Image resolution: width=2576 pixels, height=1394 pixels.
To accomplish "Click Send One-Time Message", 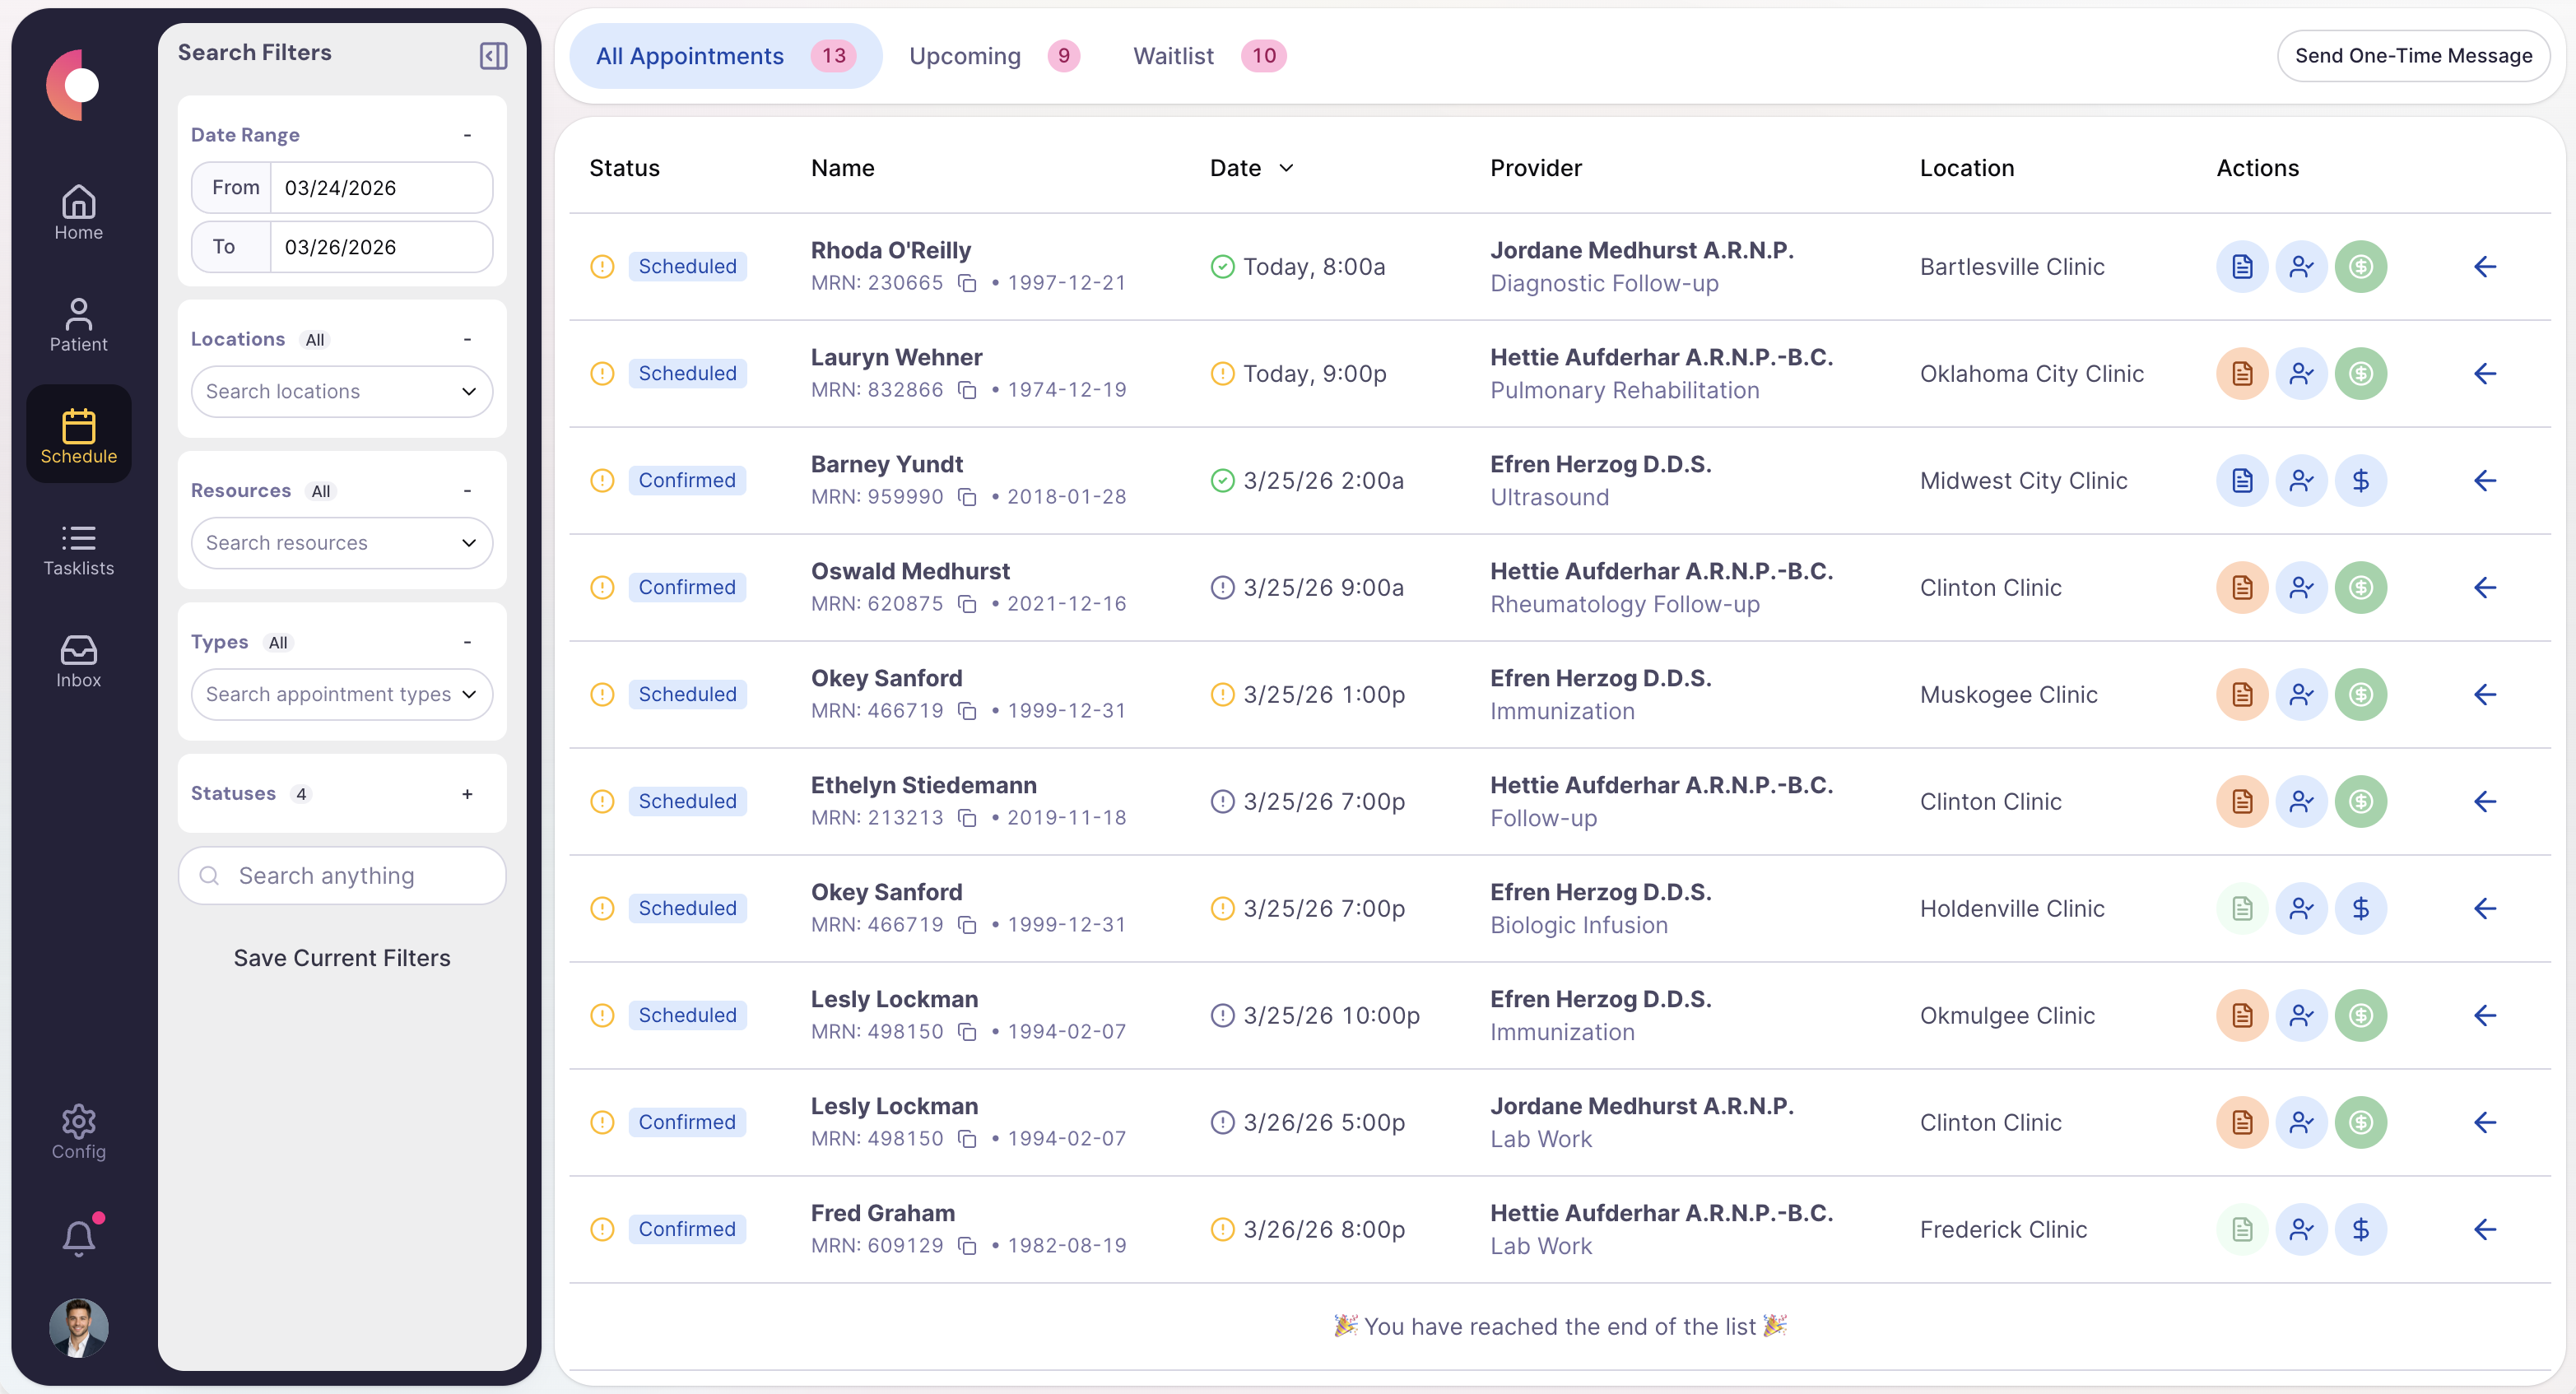I will 2414,56.
